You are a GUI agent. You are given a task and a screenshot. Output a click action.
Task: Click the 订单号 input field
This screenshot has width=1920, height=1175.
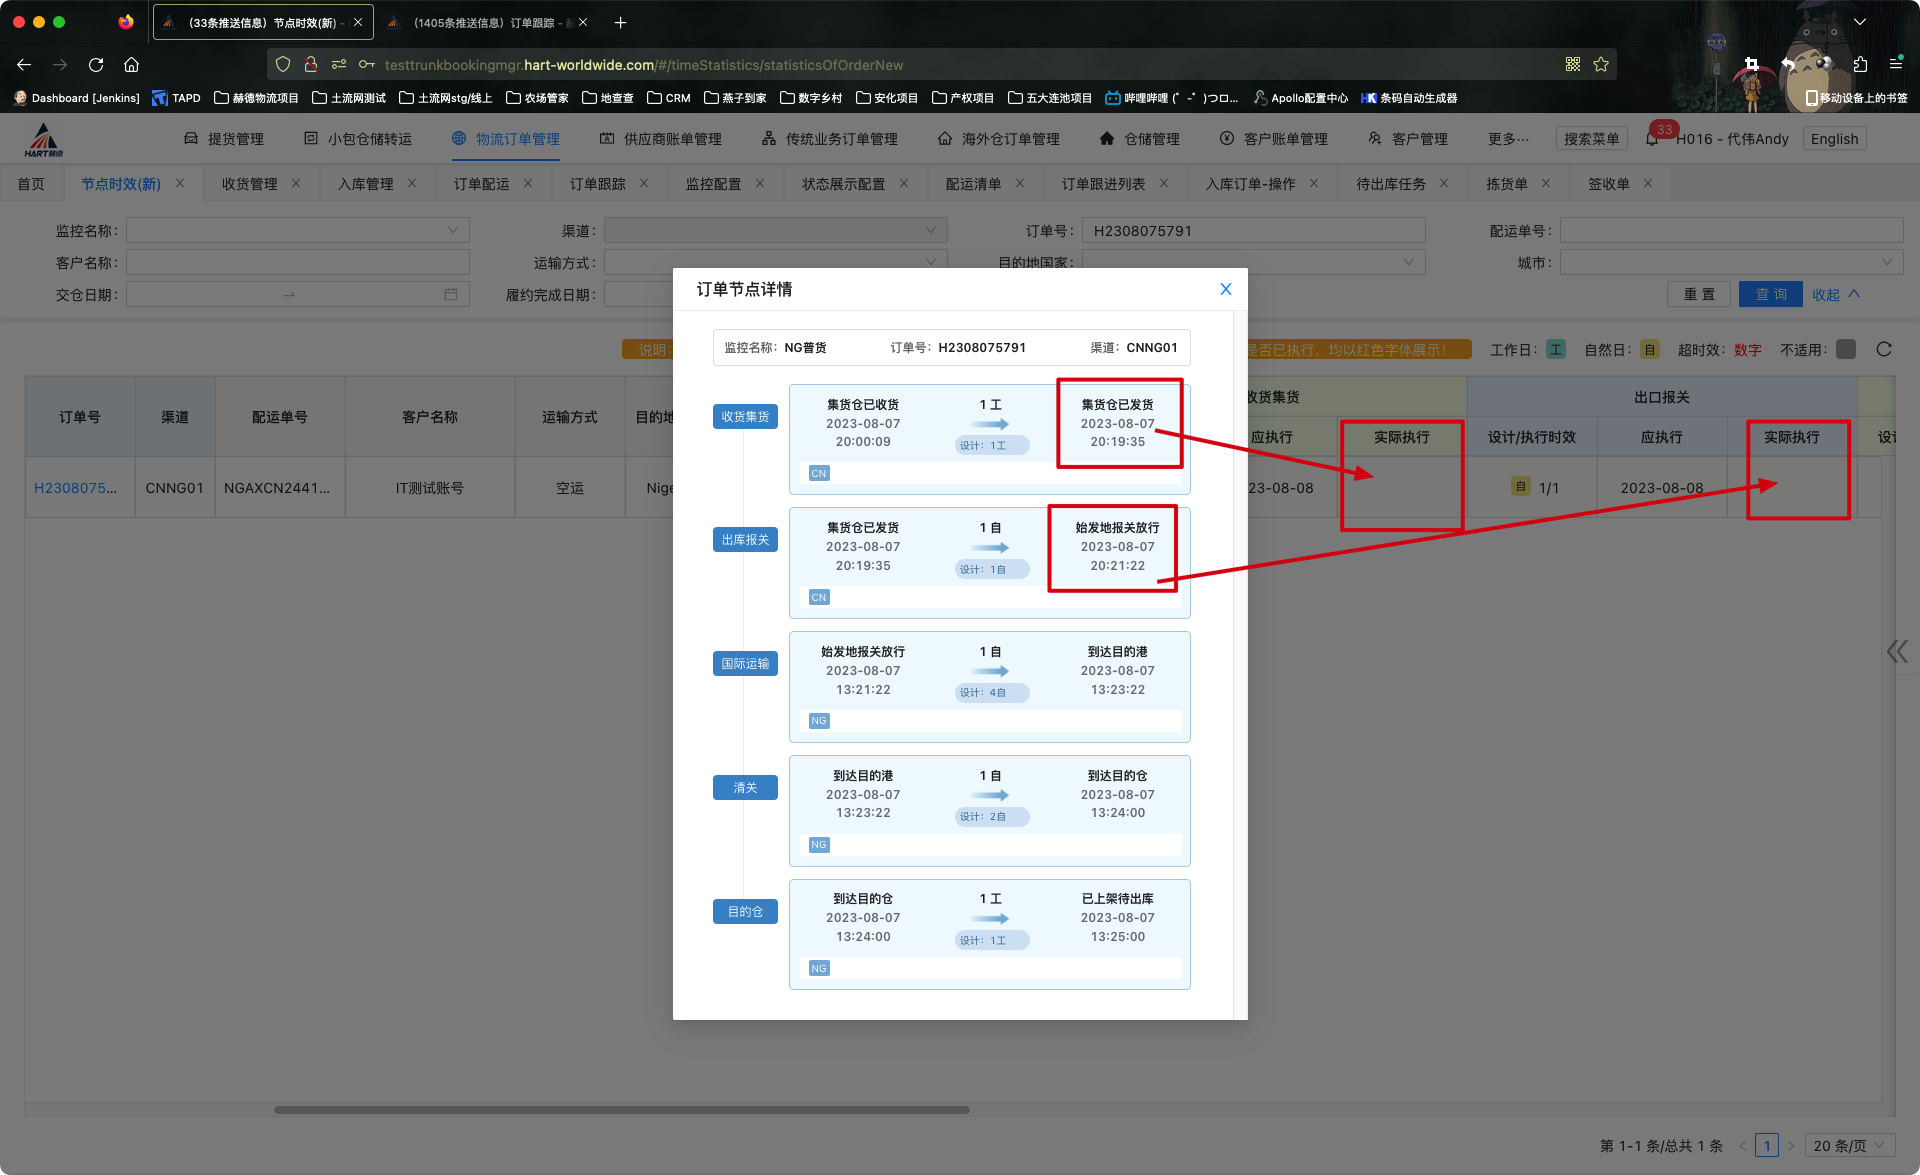pos(1252,231)
